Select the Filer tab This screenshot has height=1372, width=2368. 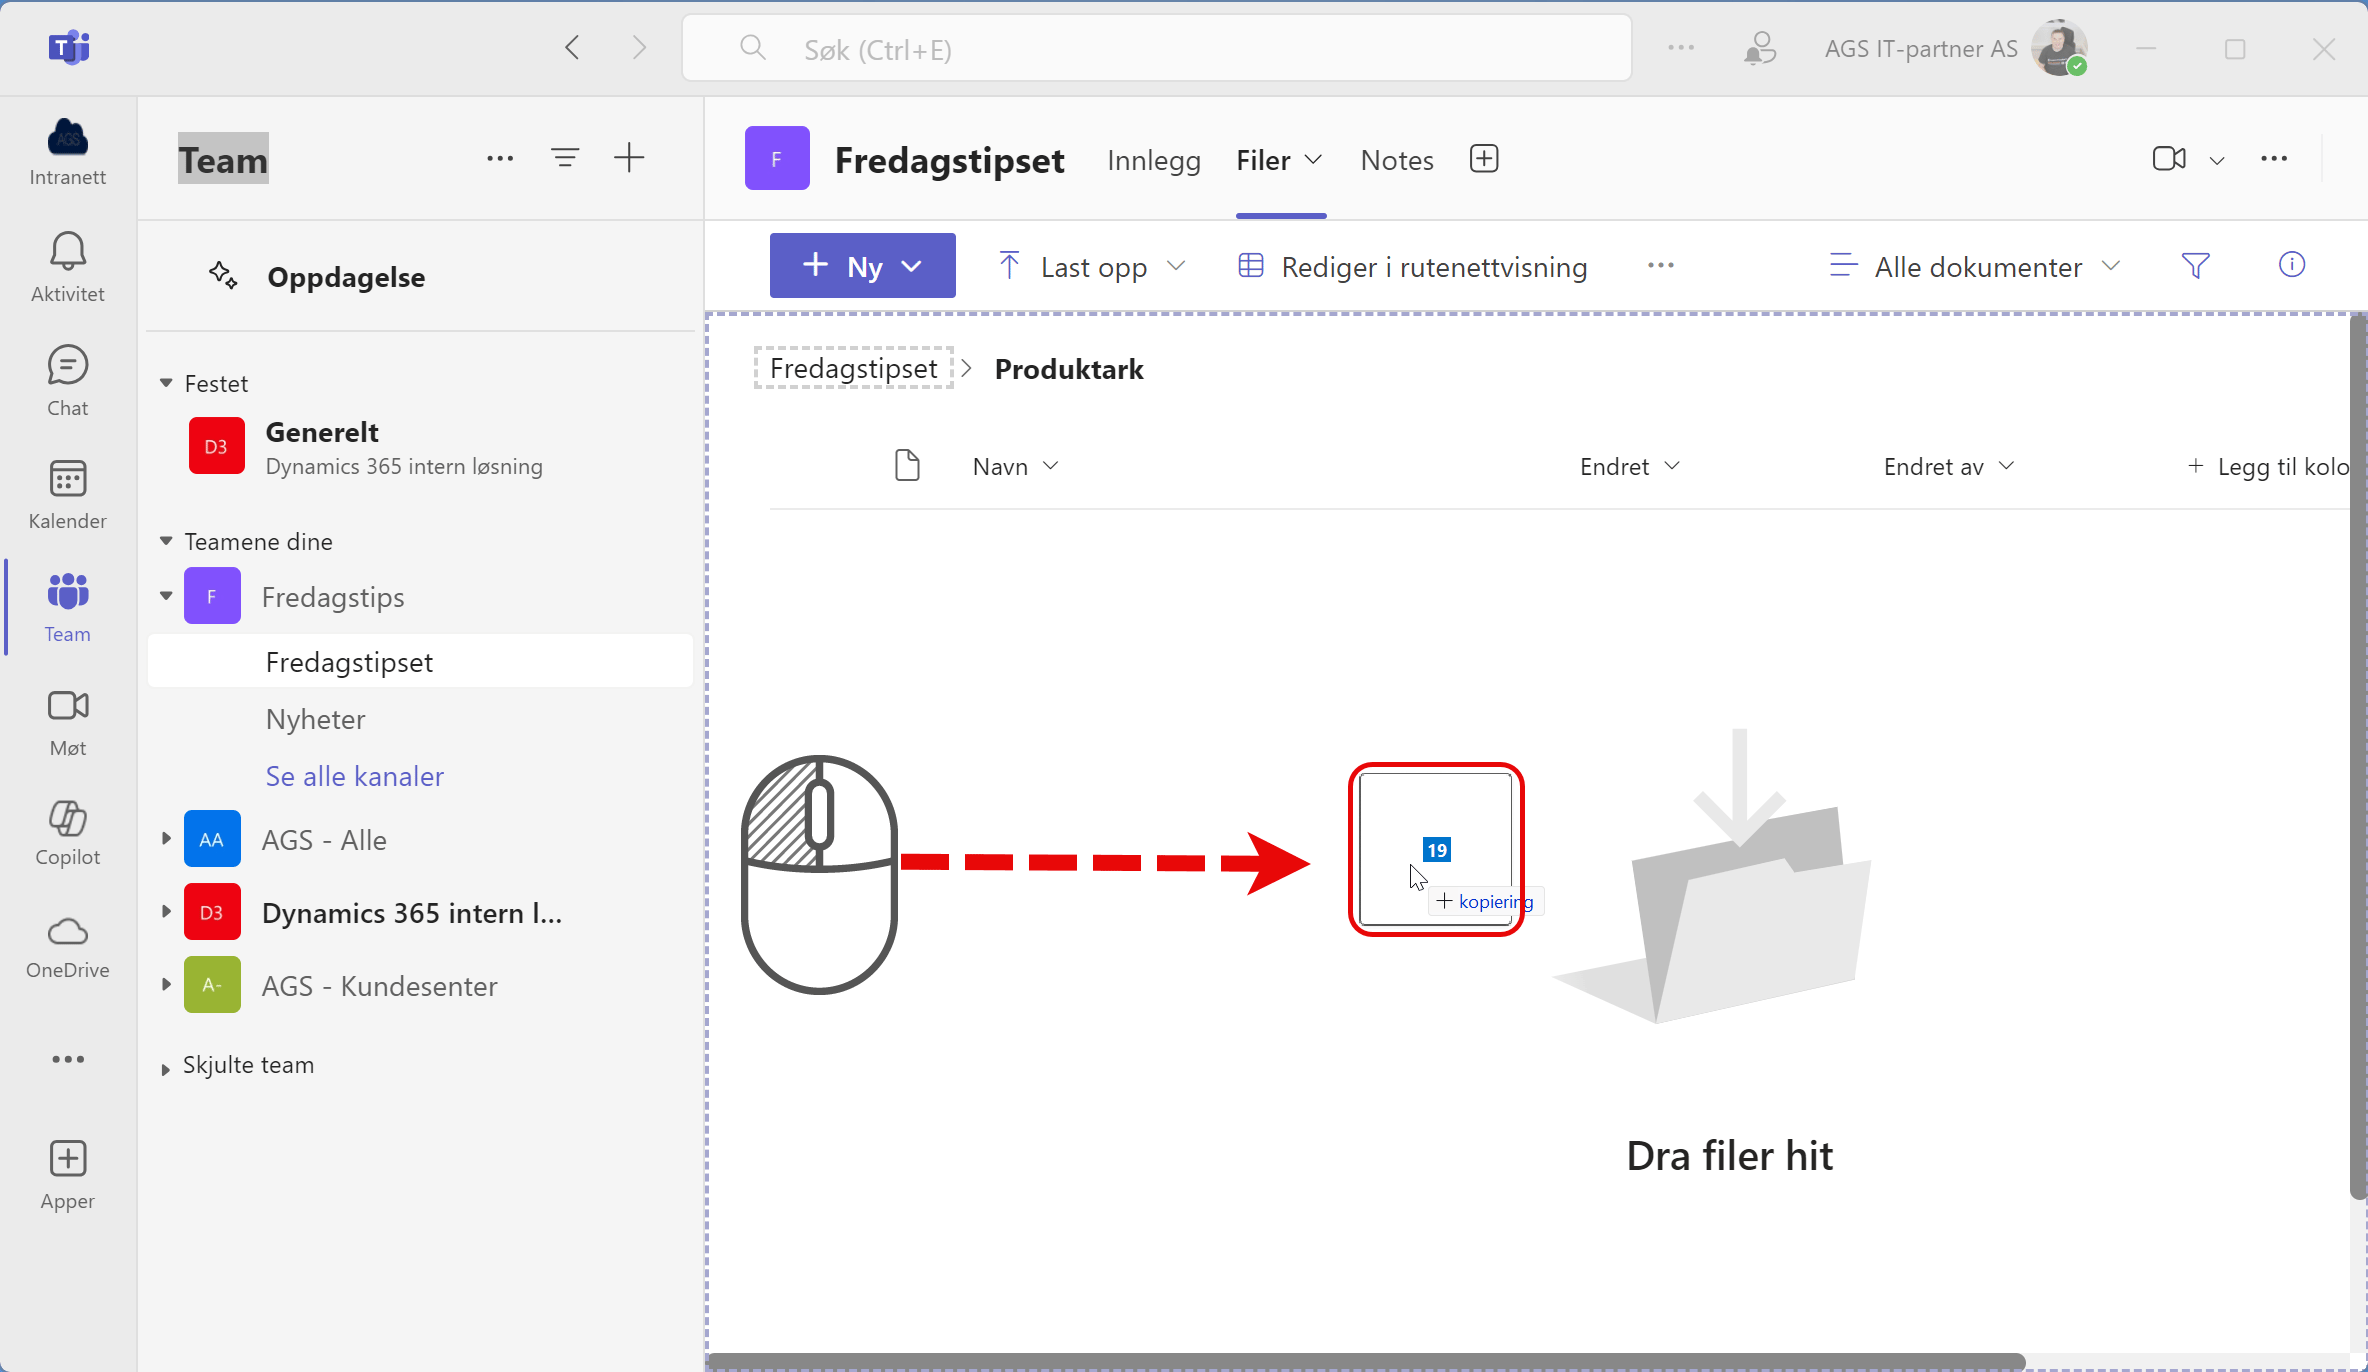pyautogui.click(x=1279, y=158)
